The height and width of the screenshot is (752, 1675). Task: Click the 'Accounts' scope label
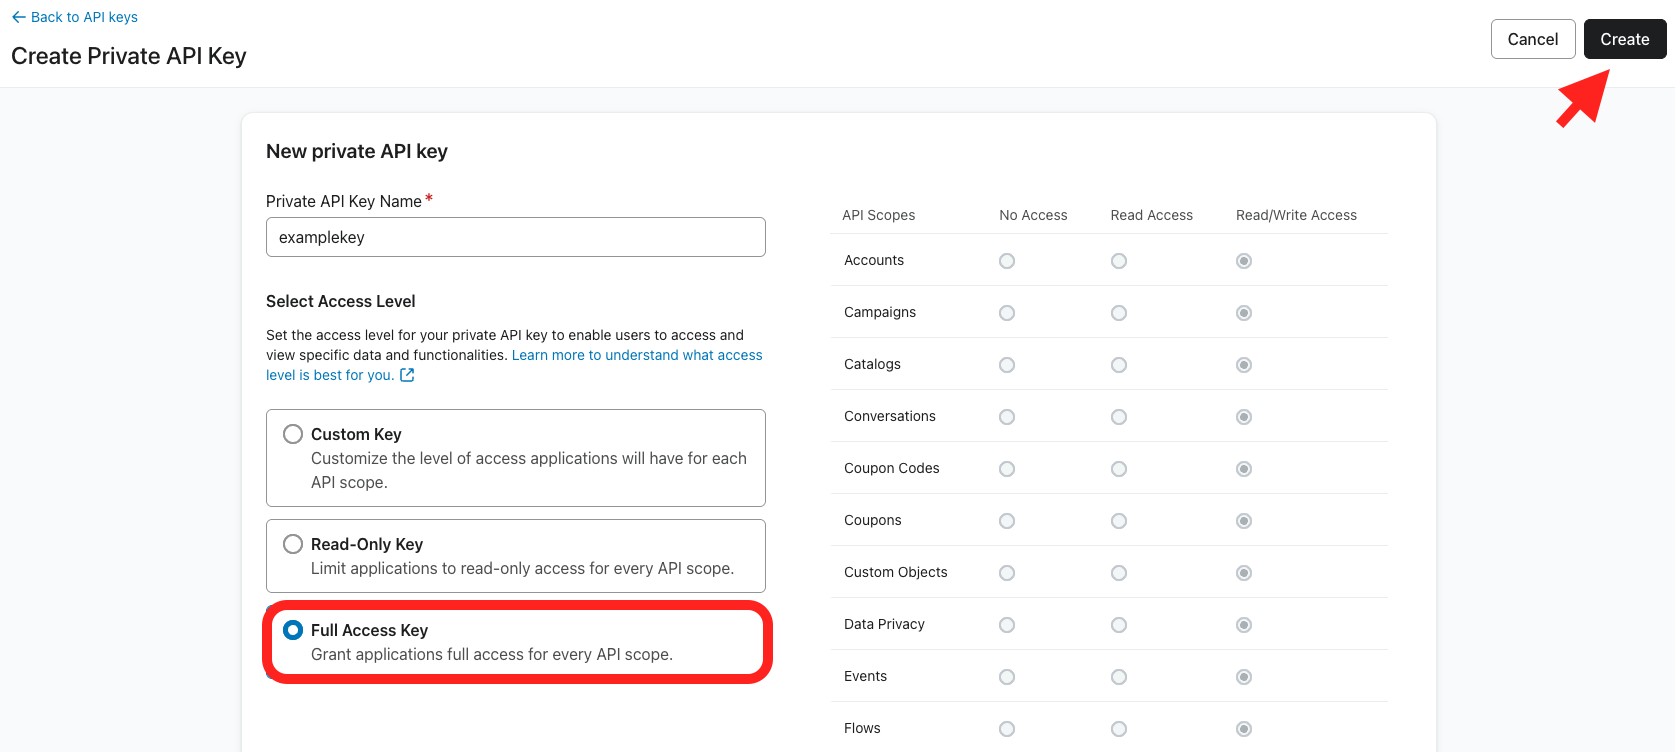coord(874,260)
